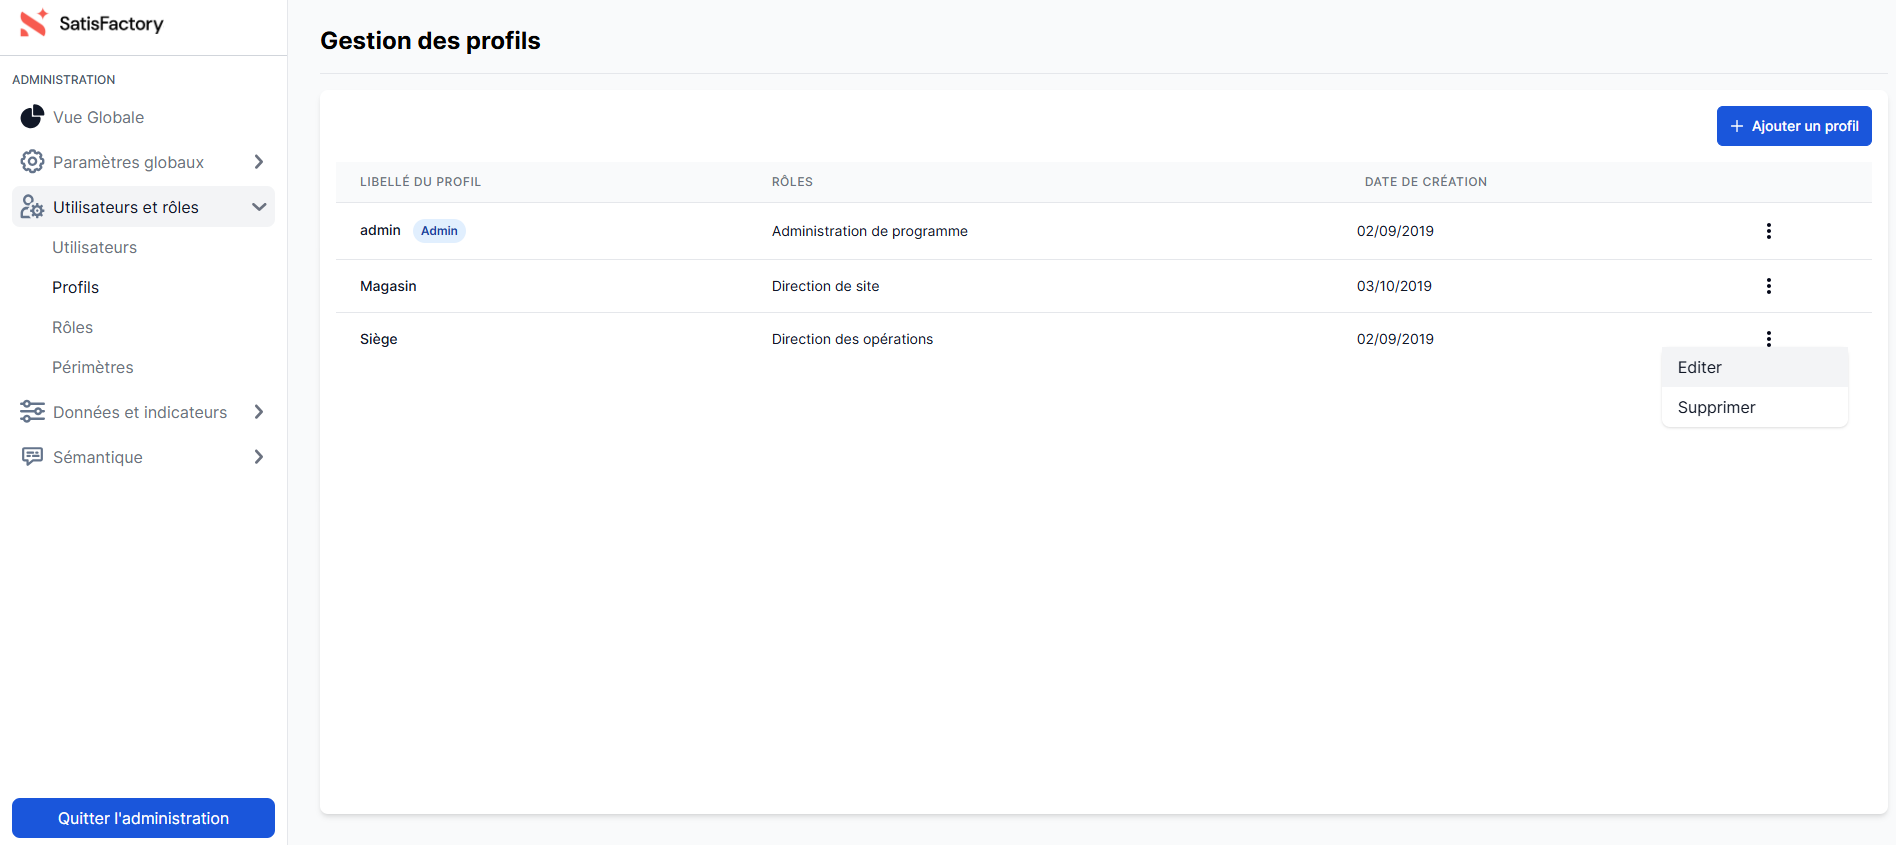Expand the Paramètres globaux chevron
This screenshot has height=845, width=1896.
coord(259,162)
